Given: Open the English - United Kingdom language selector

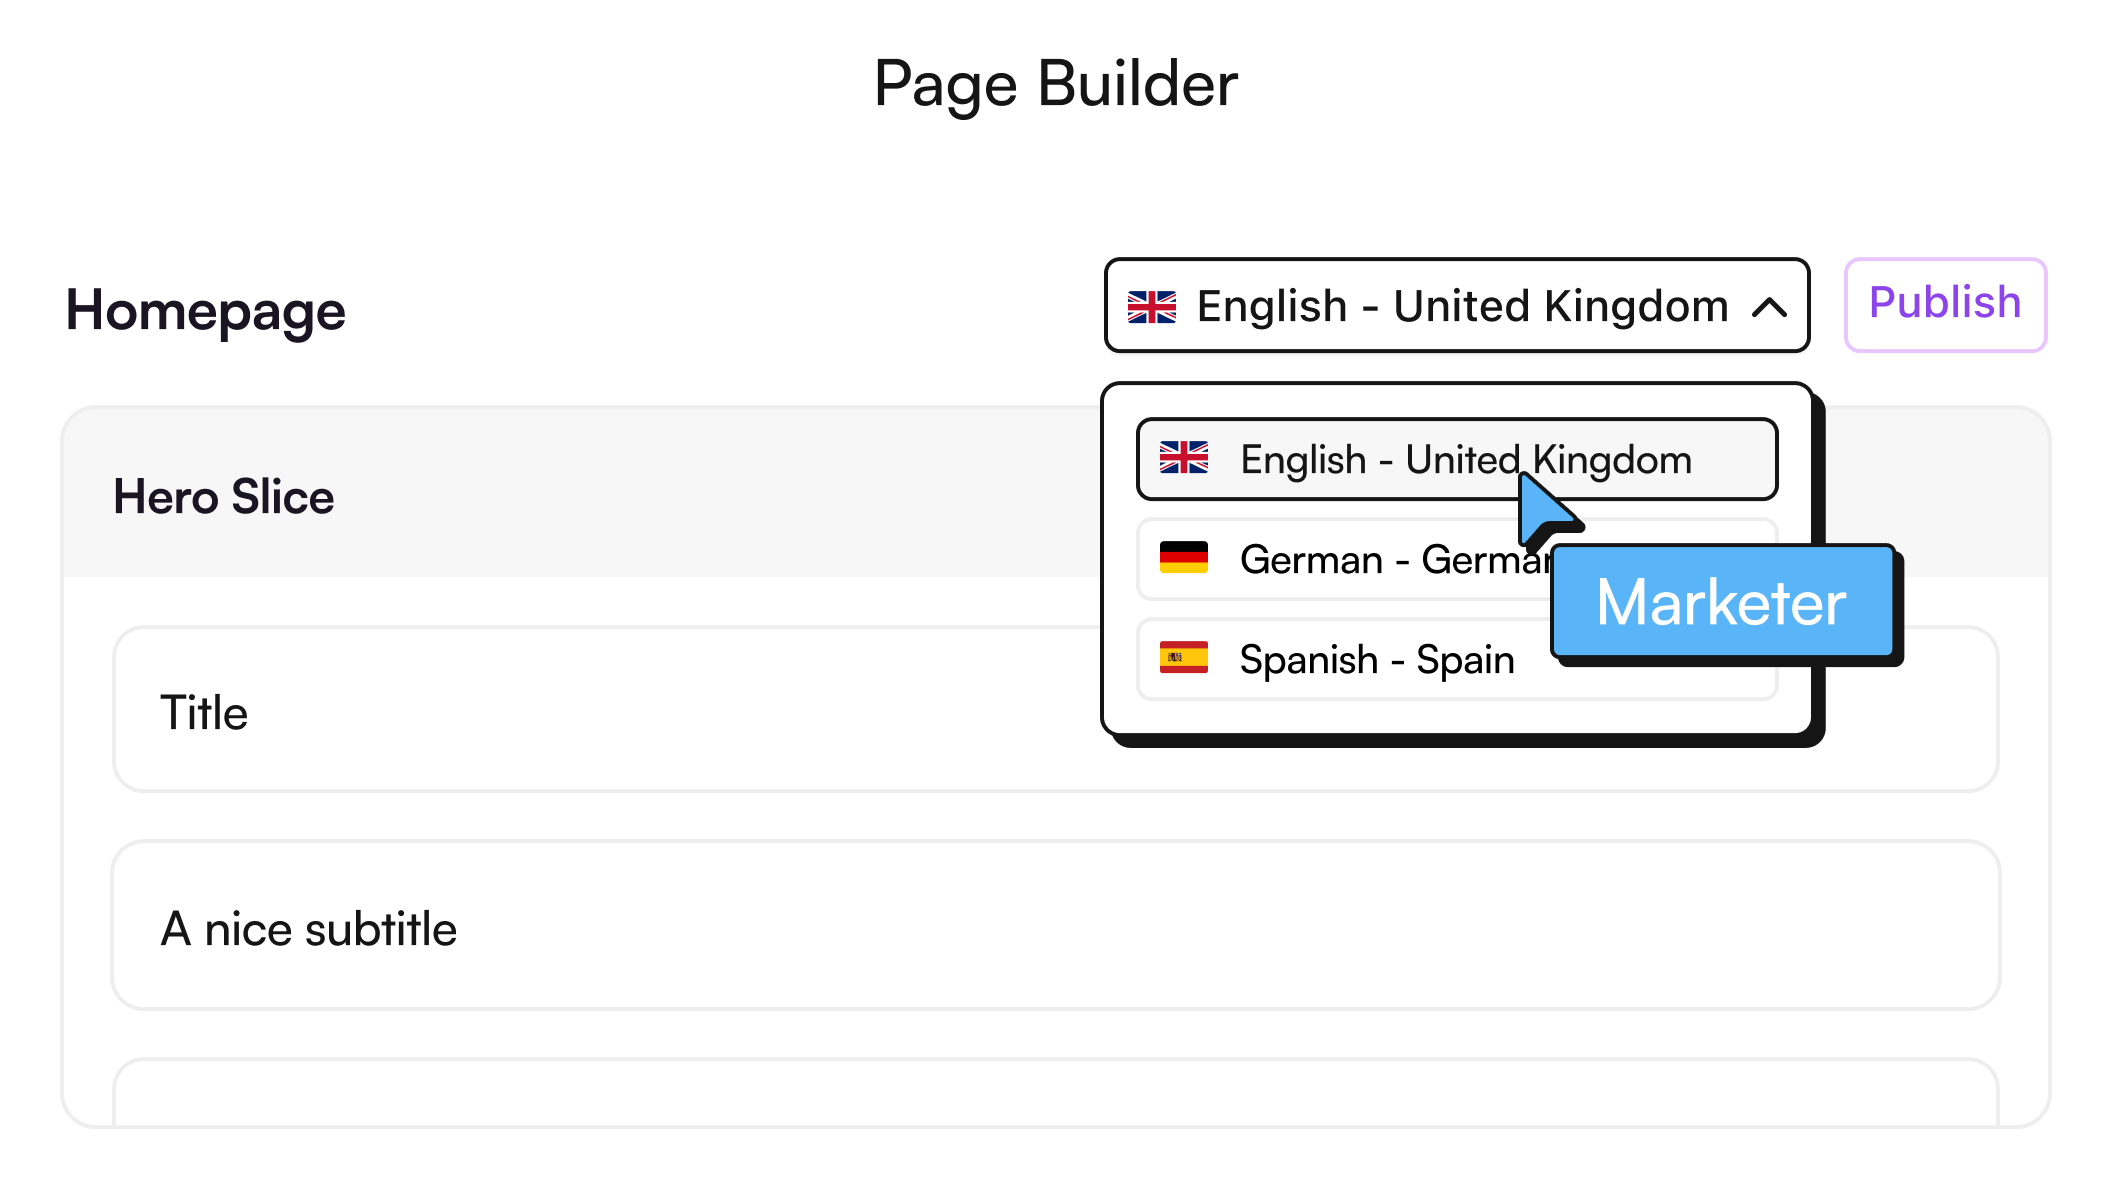Looking at the screenshot, I should [x=1460, y=306].
